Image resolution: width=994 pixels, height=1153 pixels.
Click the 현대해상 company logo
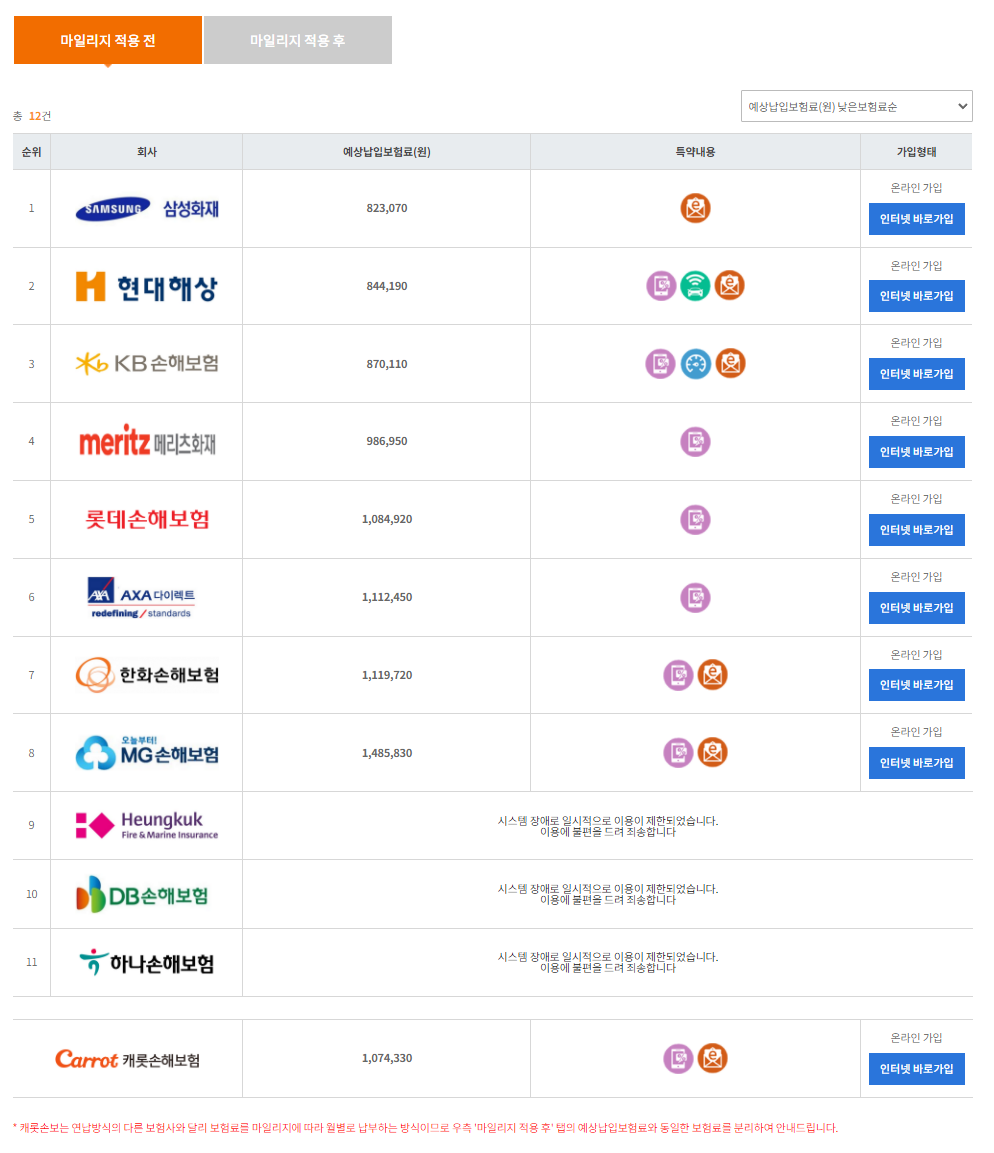(147, 287)
